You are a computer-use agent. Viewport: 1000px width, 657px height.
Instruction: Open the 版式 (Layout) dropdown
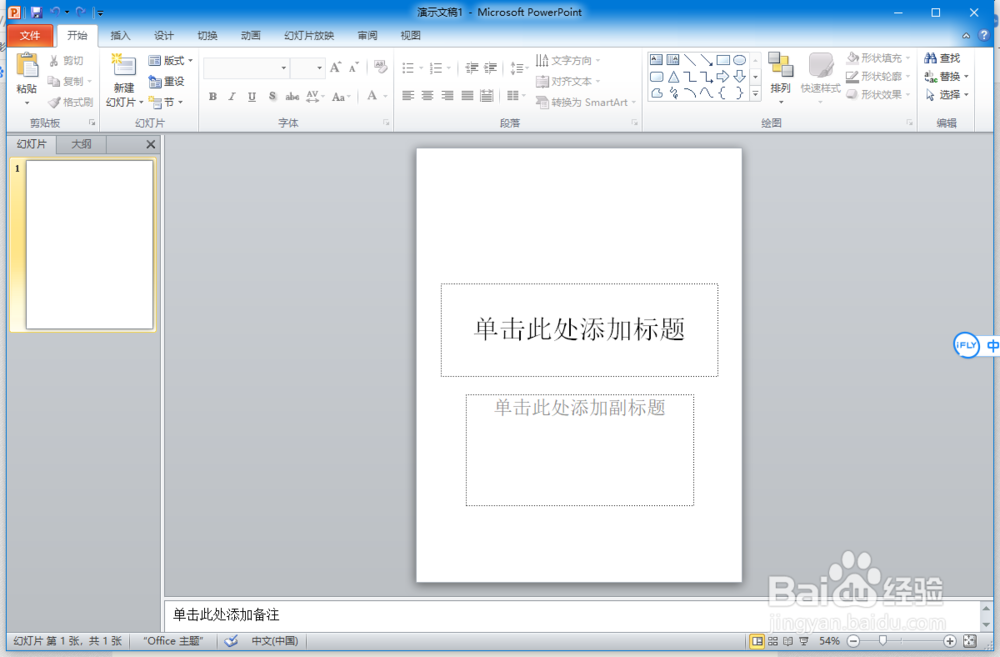coord(170,60)
